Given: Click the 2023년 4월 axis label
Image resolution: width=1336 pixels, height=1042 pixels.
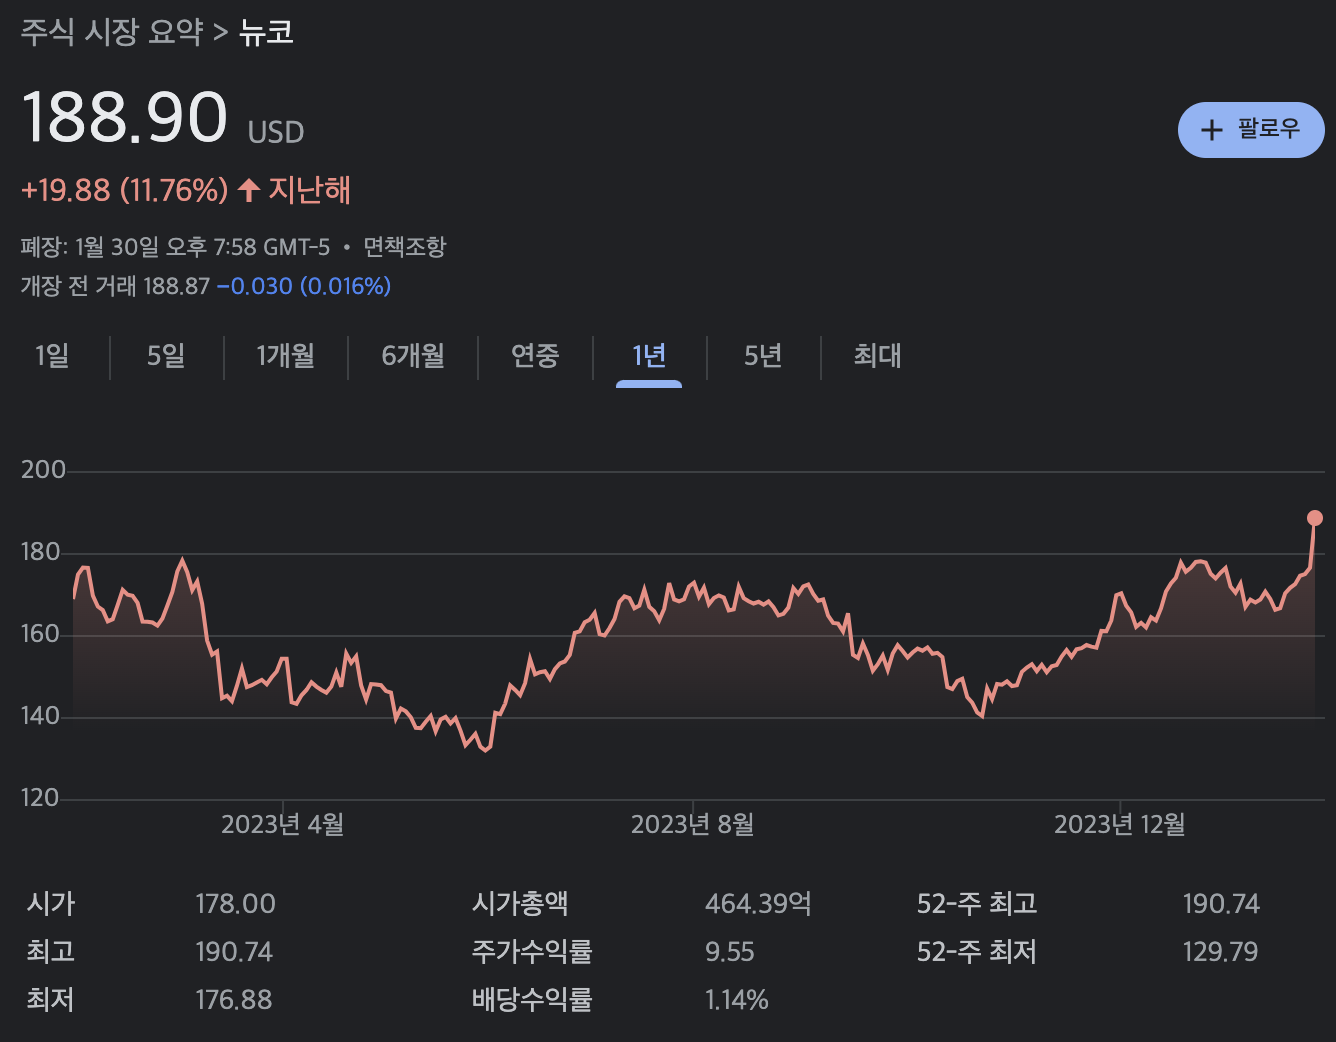Looking at the screenshot, I should (282, 825).
